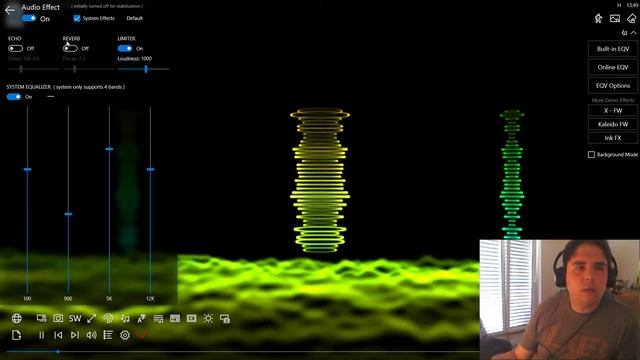Click the 900 Hz equalizer band handle
Viewport: 640px width, 360px height.
point(68,214)
